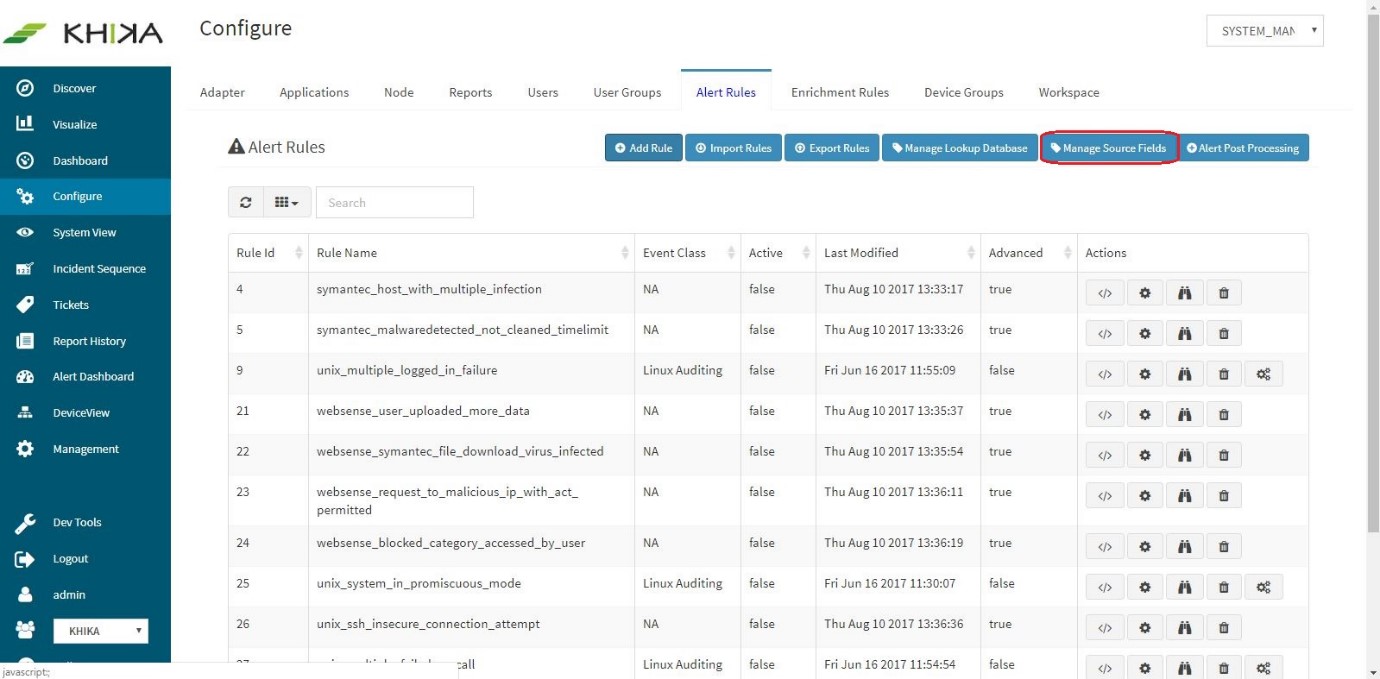Open settings gear for rule 5
Viewport: 1380px width, 679px height.
(x=1145, y=333)
